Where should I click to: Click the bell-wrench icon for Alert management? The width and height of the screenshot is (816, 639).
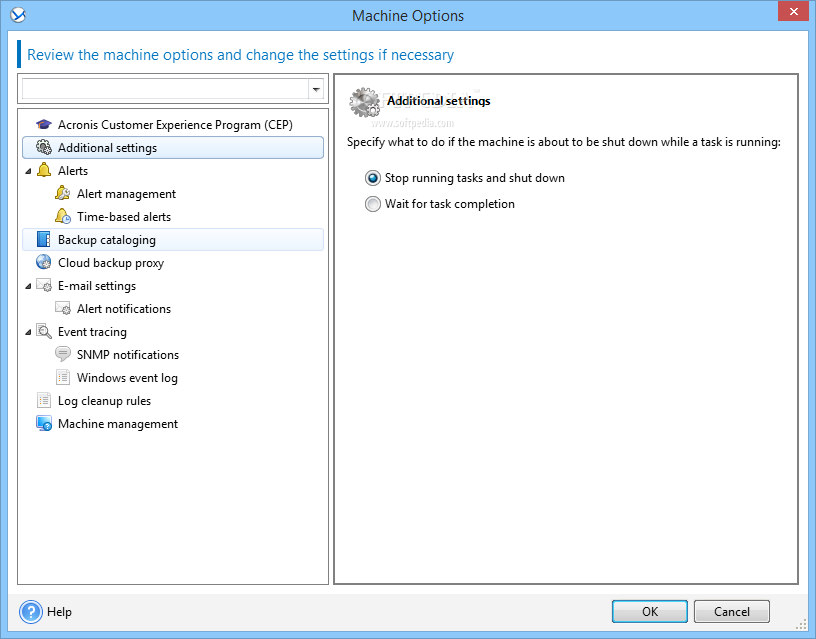pos(62,193)
